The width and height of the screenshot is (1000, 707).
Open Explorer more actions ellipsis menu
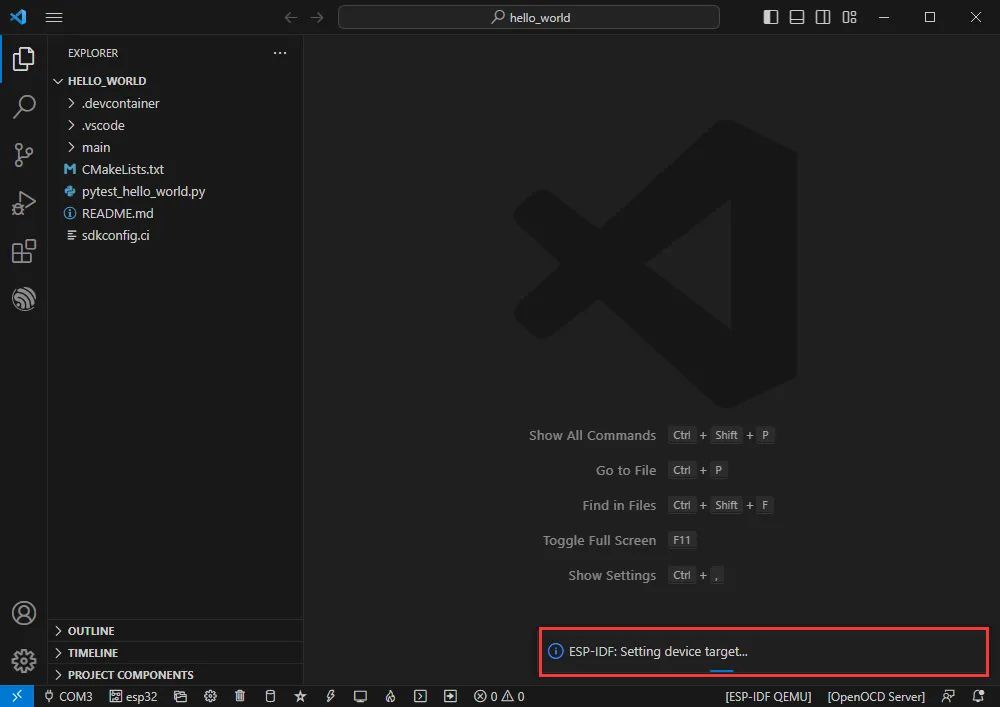[x=280, y=53]
